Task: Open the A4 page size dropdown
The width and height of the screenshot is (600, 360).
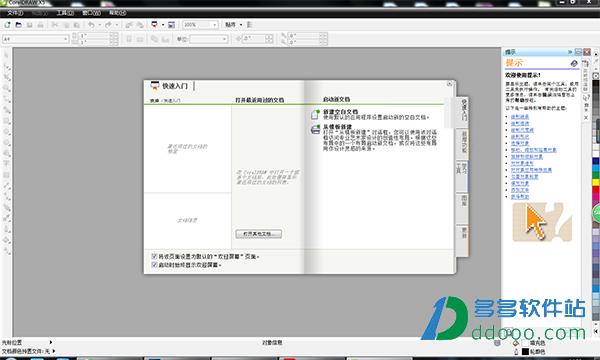Action: click(x=65, y=39)
